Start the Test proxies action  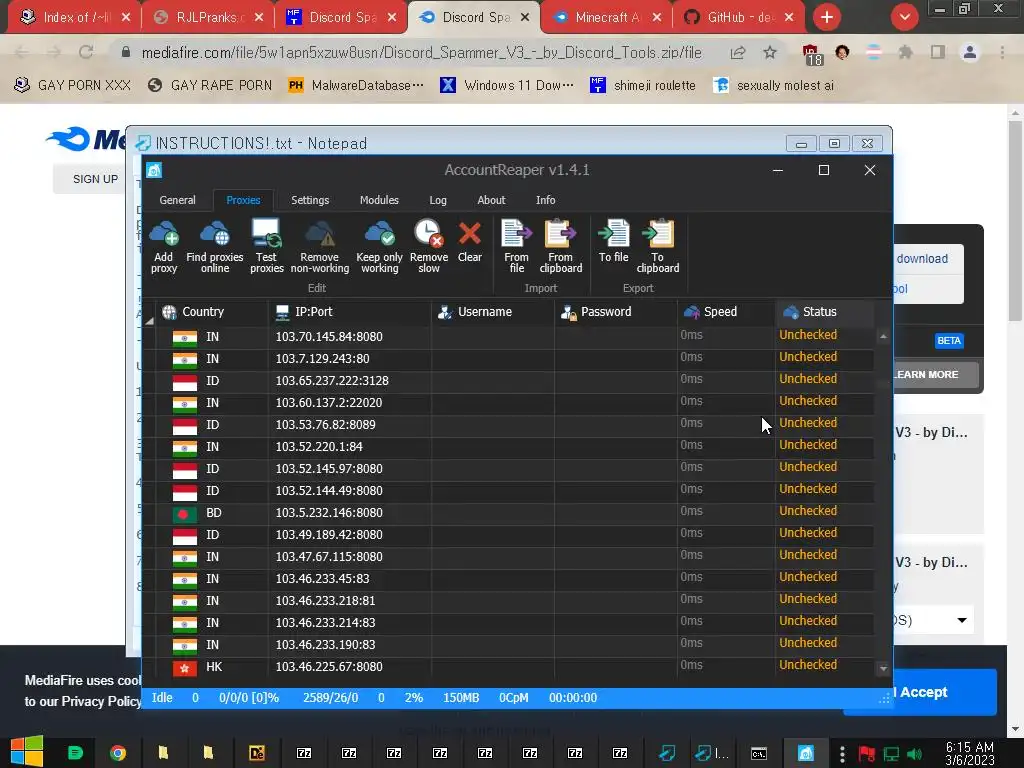click(x=266, y=246)
